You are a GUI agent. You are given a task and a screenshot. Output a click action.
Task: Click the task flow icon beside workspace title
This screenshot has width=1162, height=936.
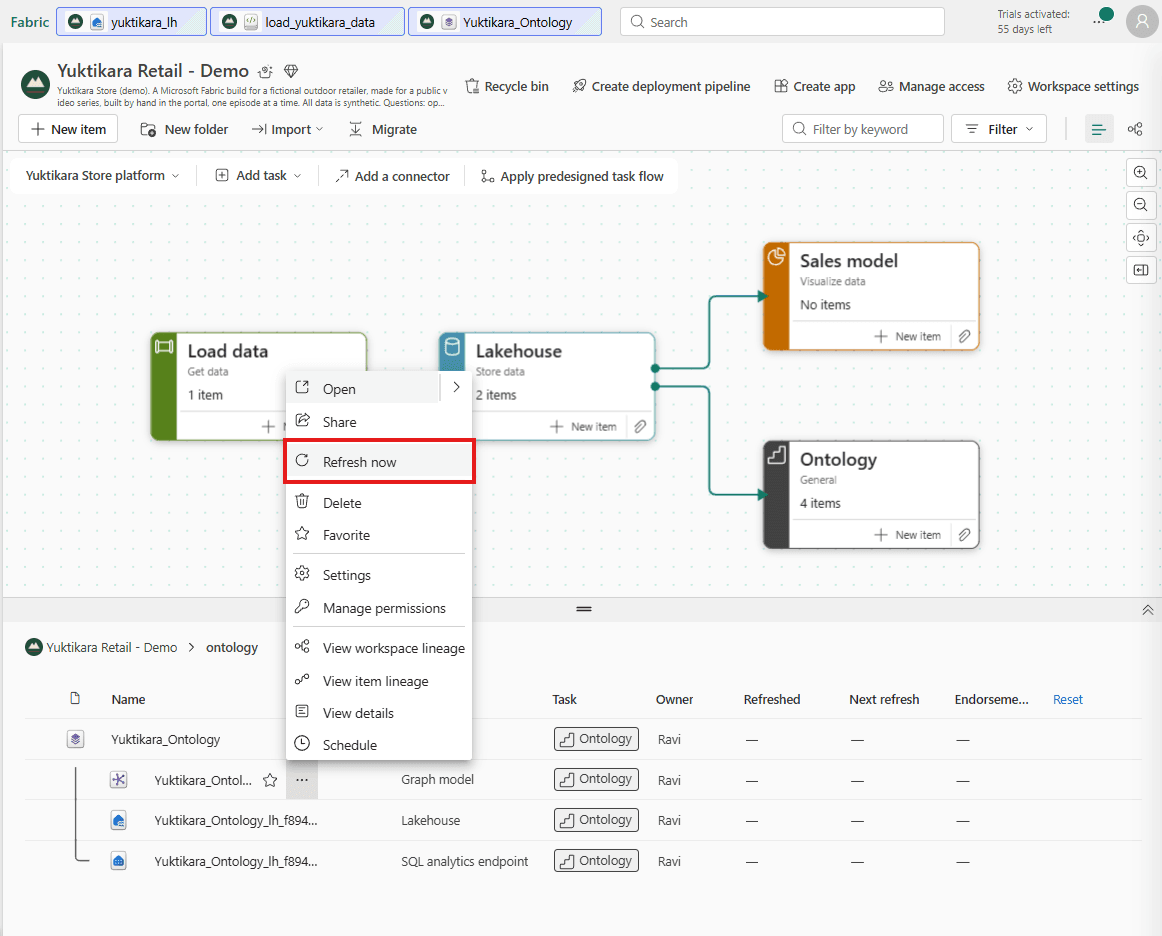tap(265, 72)
